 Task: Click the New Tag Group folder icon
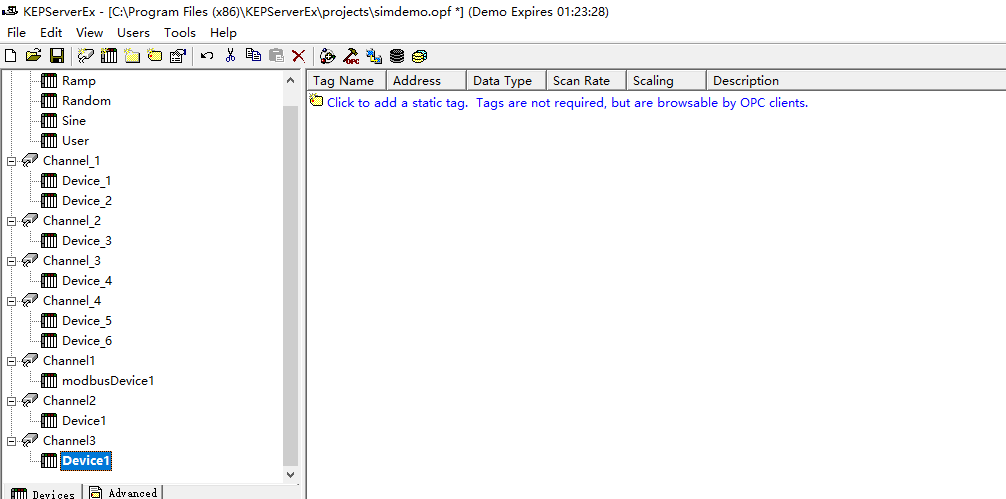(132, 56)
